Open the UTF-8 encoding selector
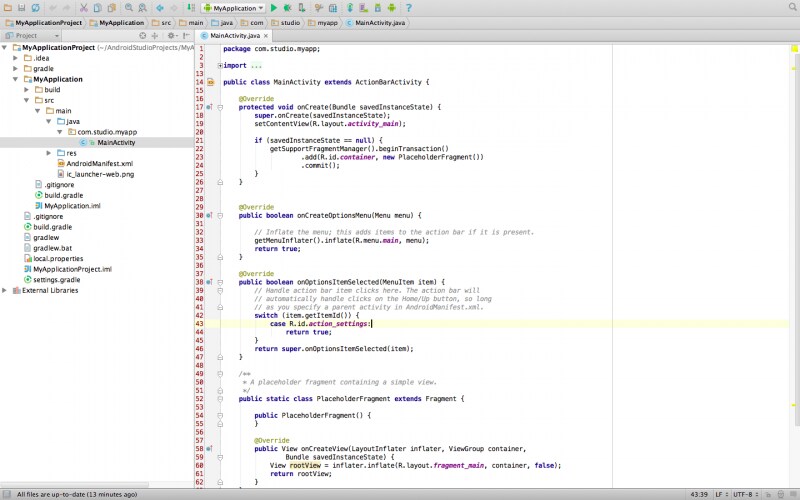The image size is (800, 500). click(742, 494)
